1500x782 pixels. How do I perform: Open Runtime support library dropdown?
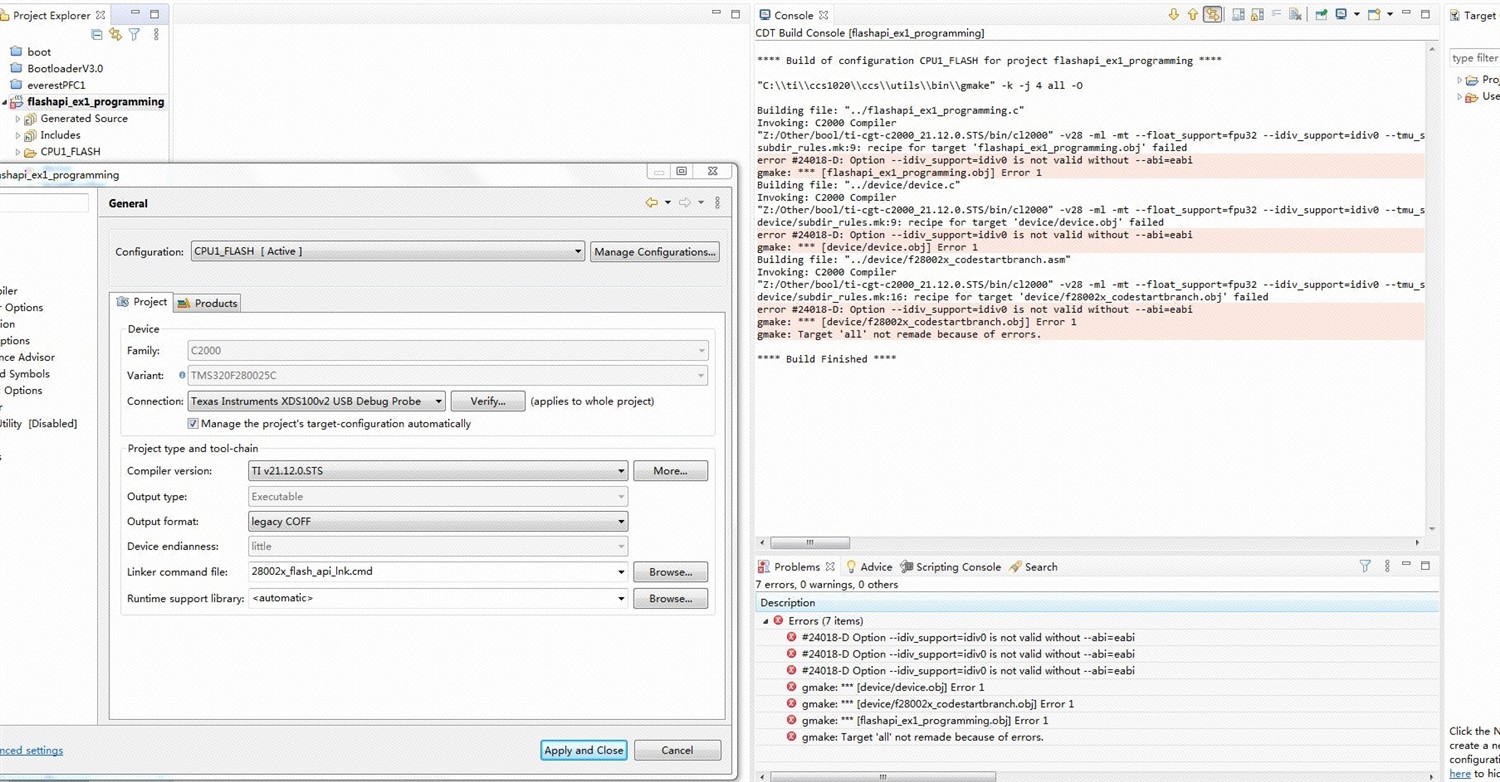(621, 599)
